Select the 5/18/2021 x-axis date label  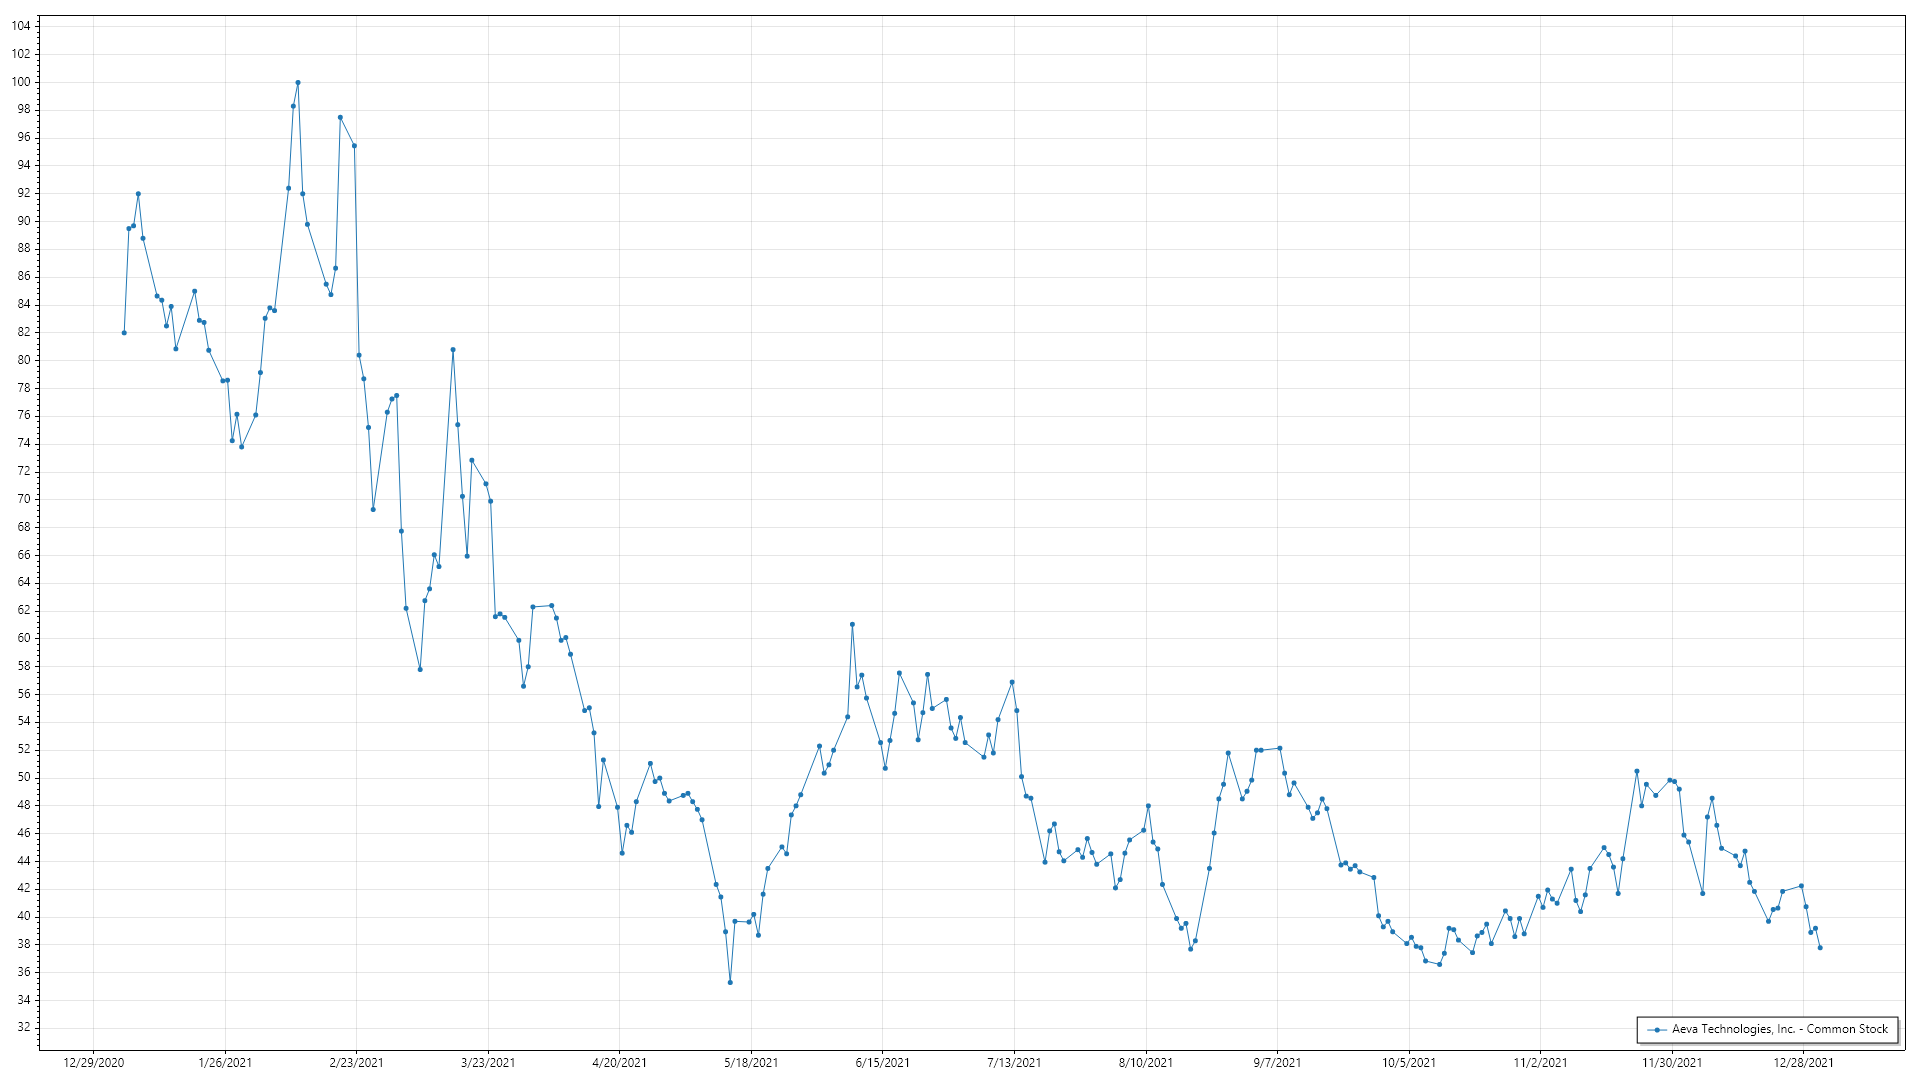click(x=751, y=1062)
